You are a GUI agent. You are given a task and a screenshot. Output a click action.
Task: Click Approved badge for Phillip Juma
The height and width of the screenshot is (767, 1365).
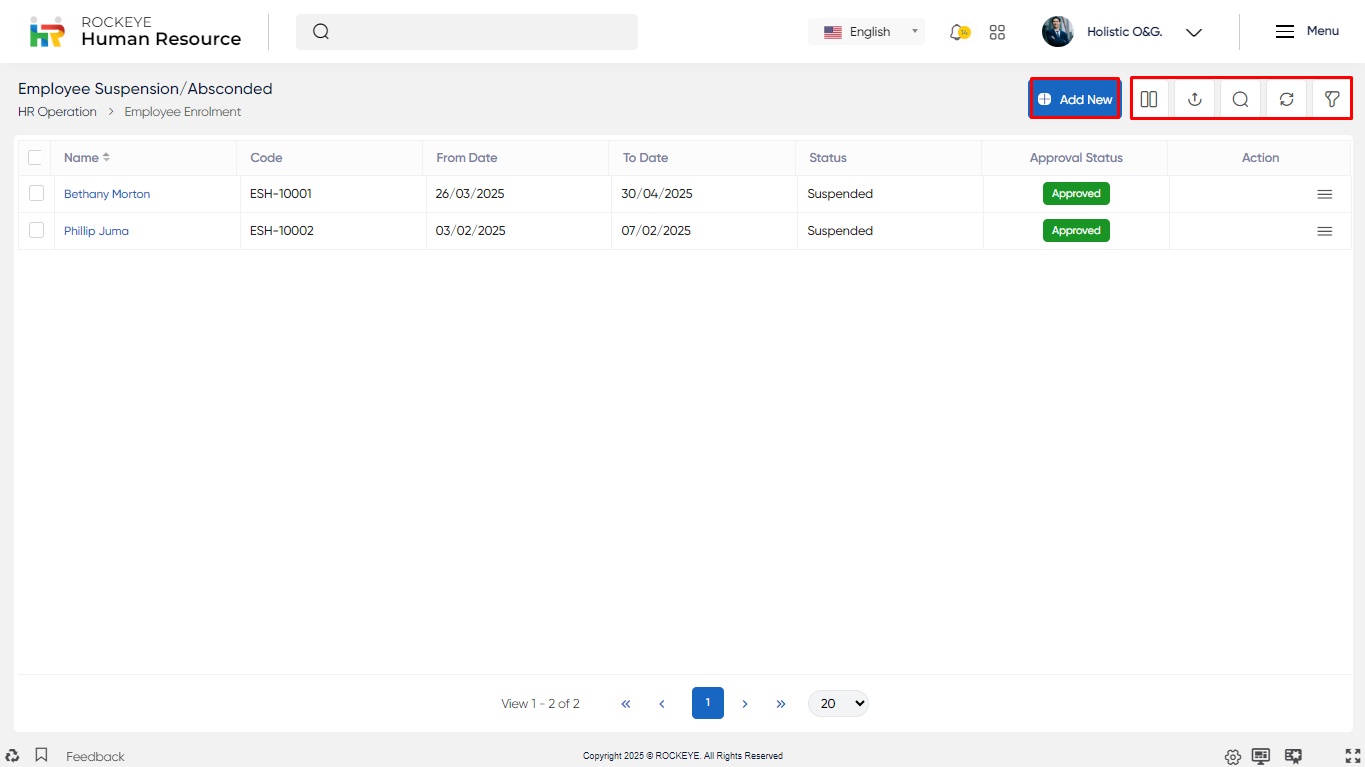coord(1076,231)
